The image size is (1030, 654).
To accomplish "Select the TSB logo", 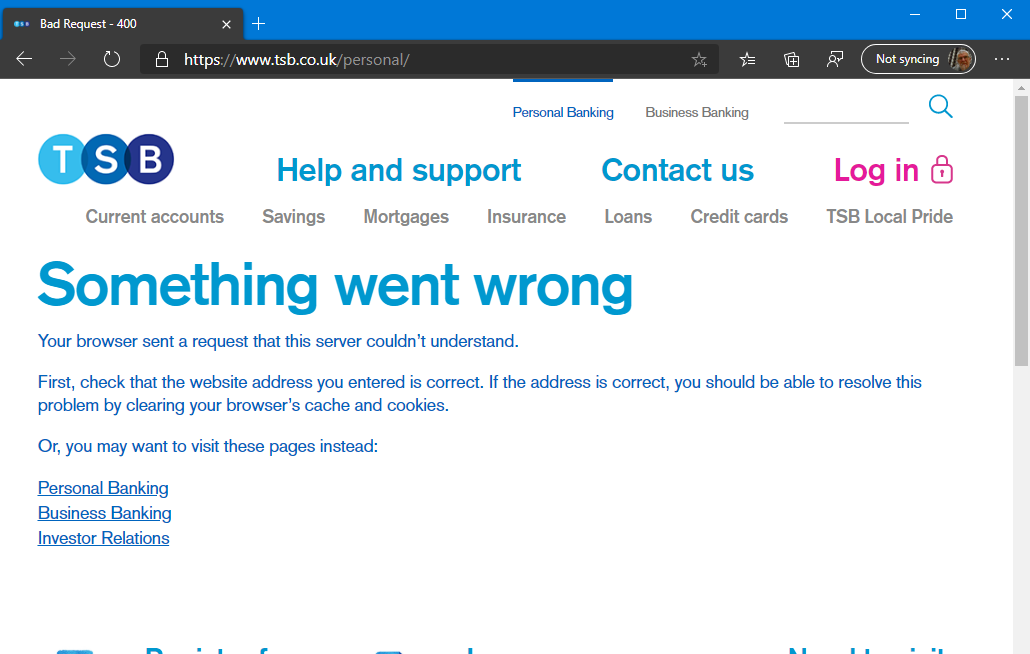I will pos(105,158).
